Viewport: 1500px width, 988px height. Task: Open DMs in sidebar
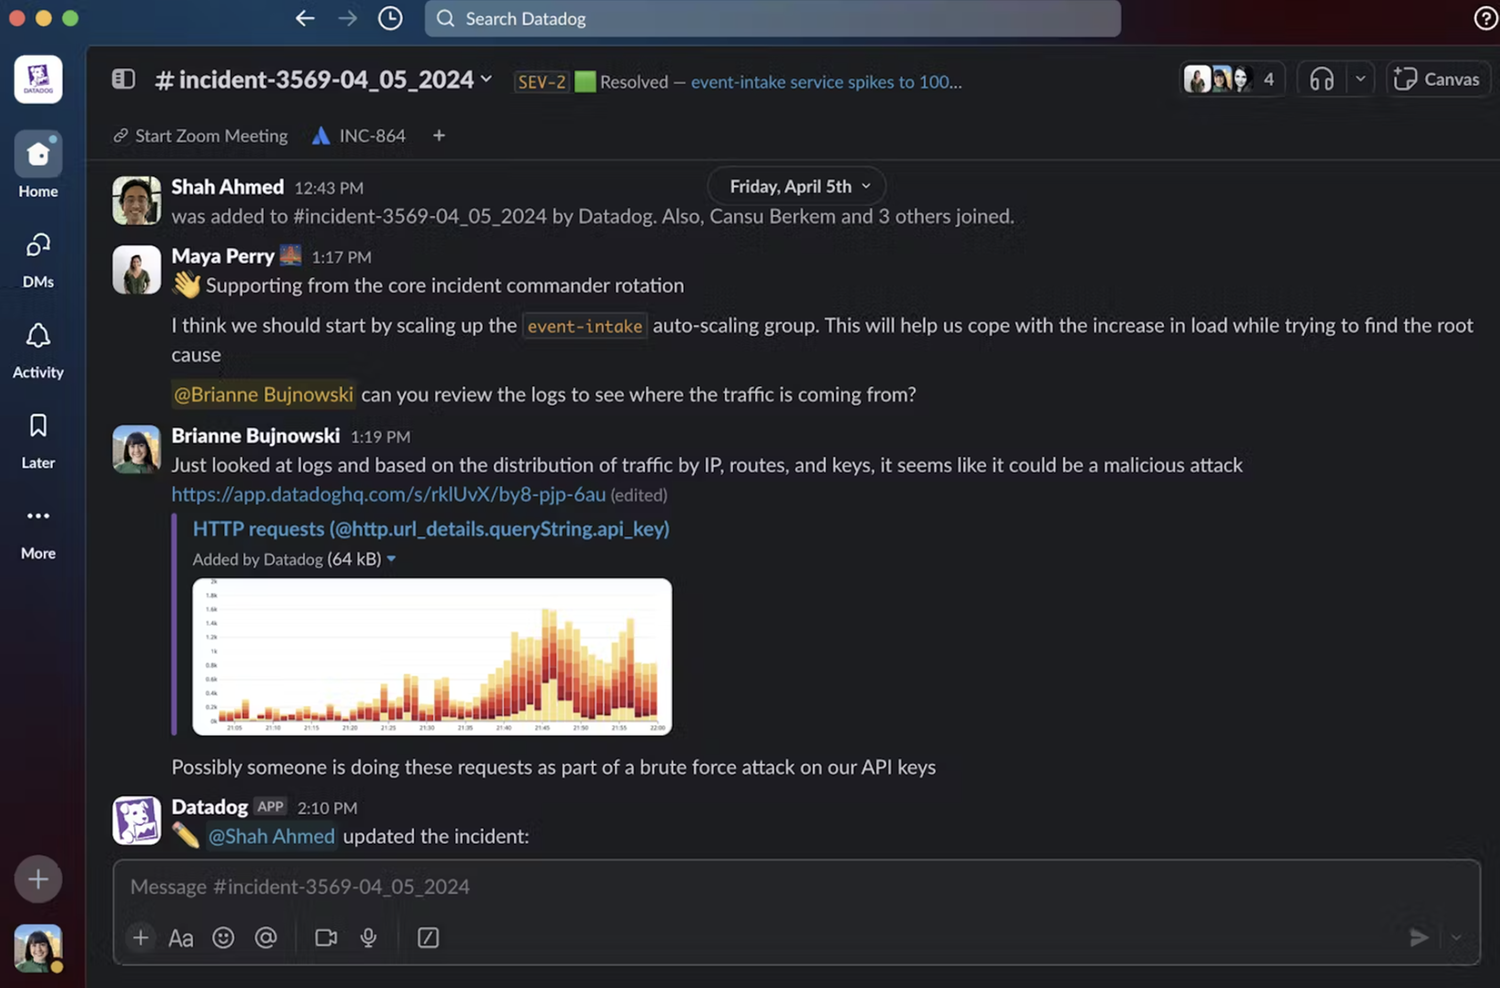(38, 260)
